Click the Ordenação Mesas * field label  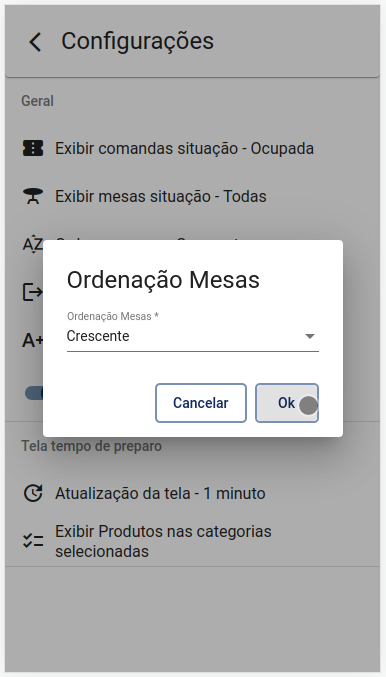click(x=113, y=316)
